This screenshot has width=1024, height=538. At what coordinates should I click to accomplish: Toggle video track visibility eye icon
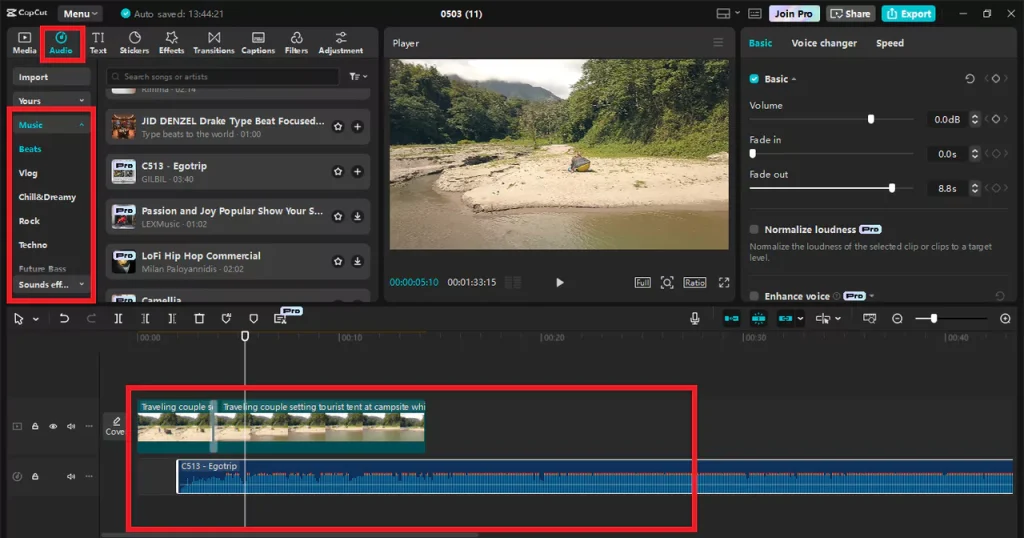click(53, 426)
